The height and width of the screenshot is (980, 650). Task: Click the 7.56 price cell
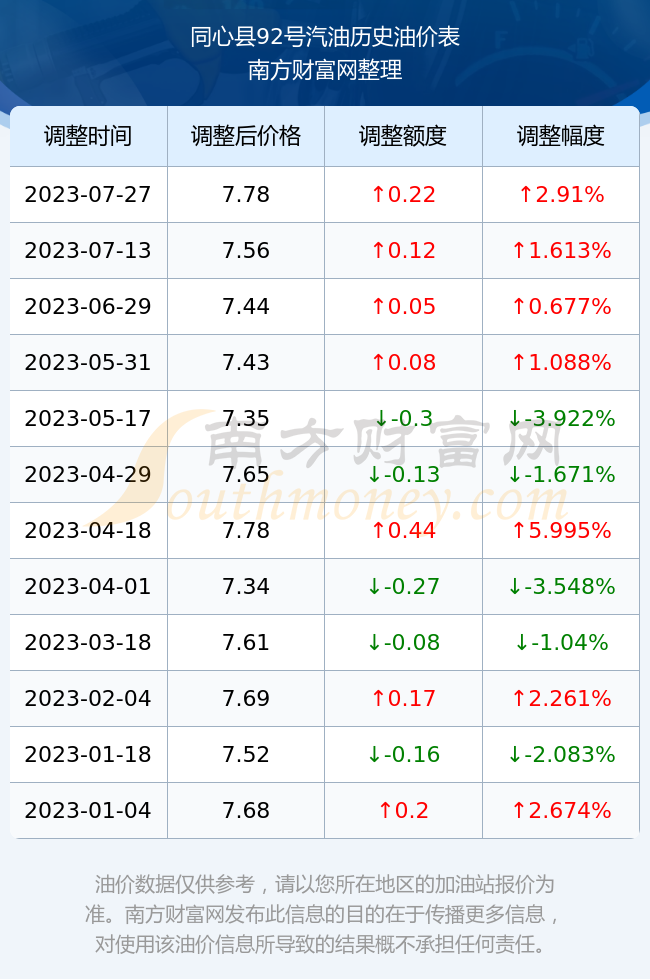(246, 251)
